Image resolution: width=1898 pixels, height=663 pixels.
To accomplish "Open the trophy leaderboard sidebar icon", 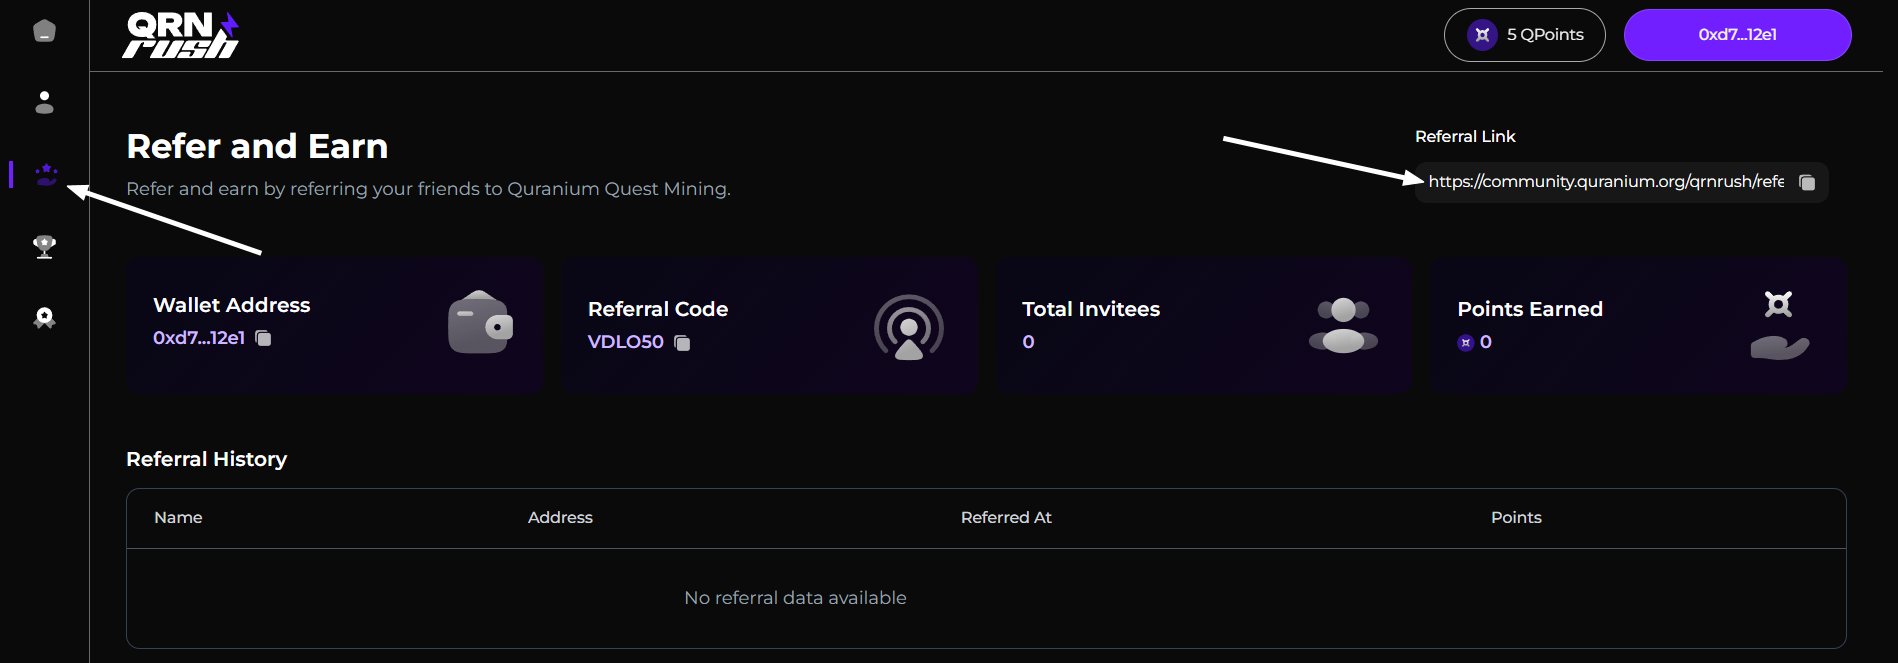I will 44,246.
